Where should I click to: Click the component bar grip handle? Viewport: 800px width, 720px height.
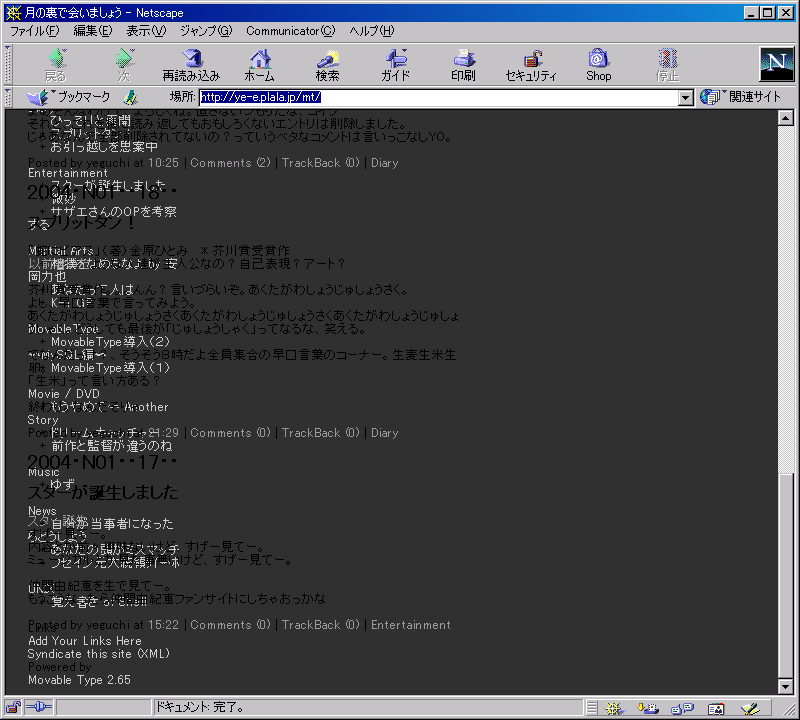pos(591,708)
